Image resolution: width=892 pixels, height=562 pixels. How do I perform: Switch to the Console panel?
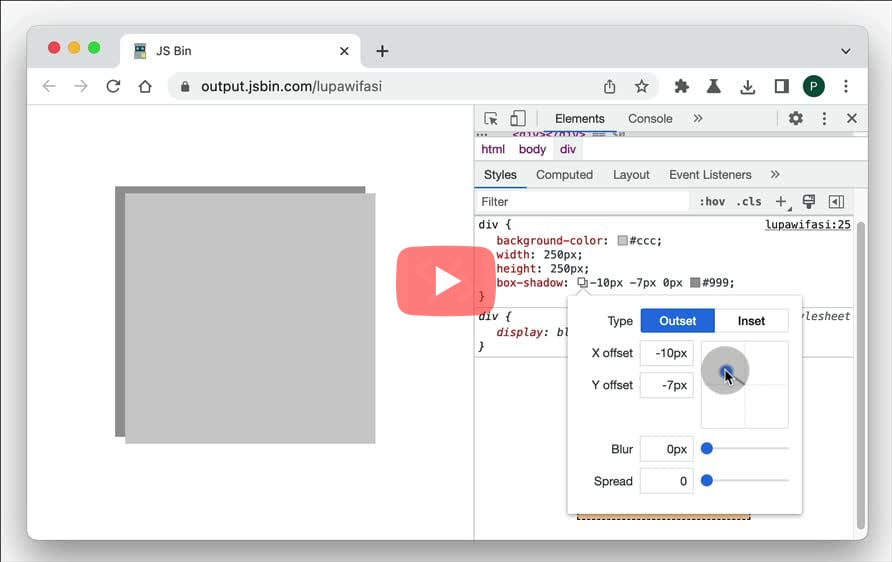(650, 118)
